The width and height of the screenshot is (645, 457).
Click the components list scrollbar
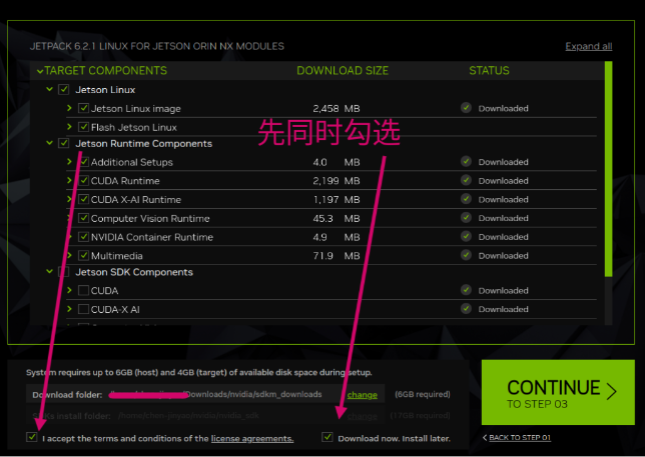pos(608,169)
